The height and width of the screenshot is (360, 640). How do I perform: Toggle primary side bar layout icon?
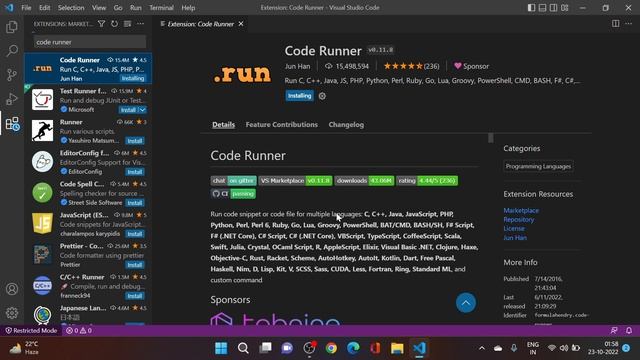coord(531,8)
